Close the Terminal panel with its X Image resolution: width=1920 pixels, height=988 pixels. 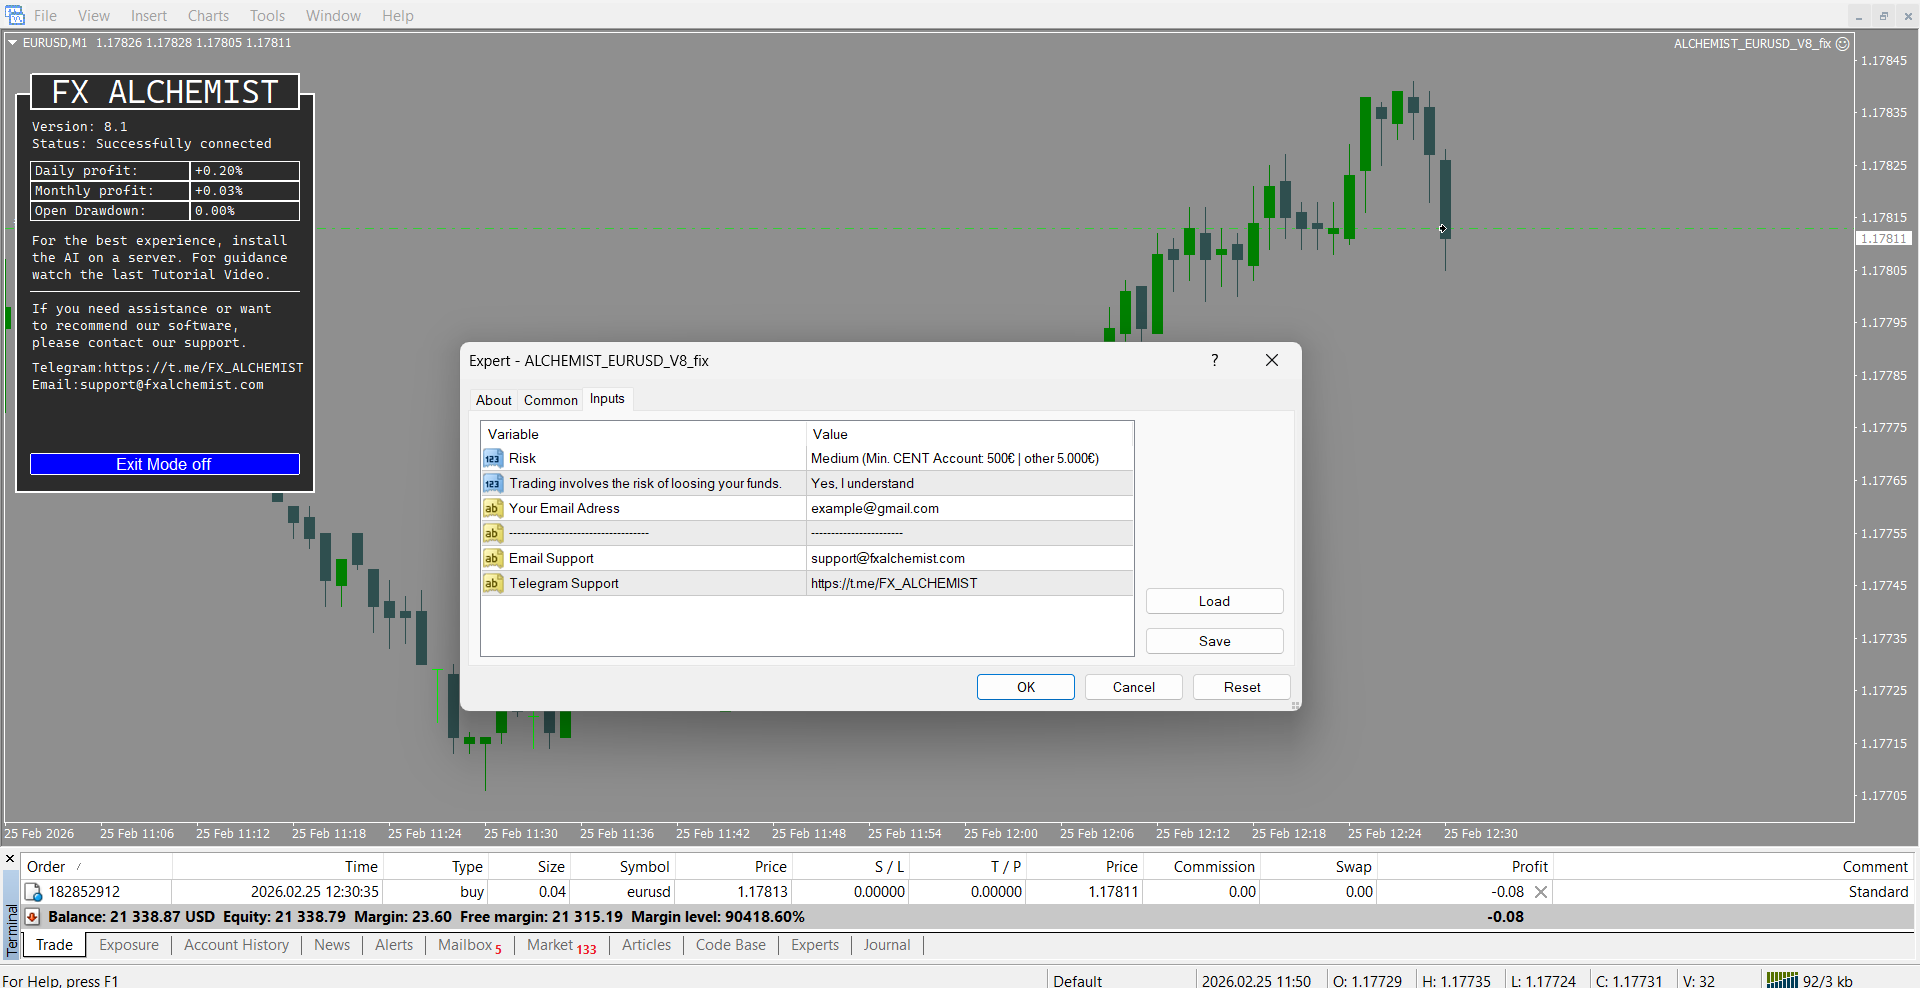coord(10,859)
